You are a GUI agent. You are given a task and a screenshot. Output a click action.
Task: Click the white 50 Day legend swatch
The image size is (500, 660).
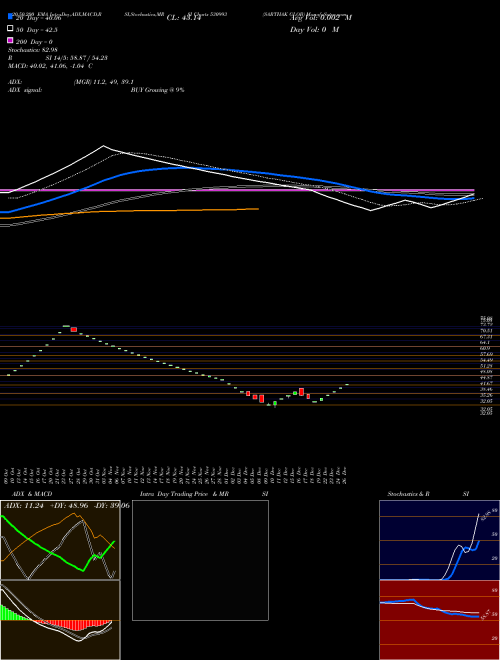coord(10,29)
